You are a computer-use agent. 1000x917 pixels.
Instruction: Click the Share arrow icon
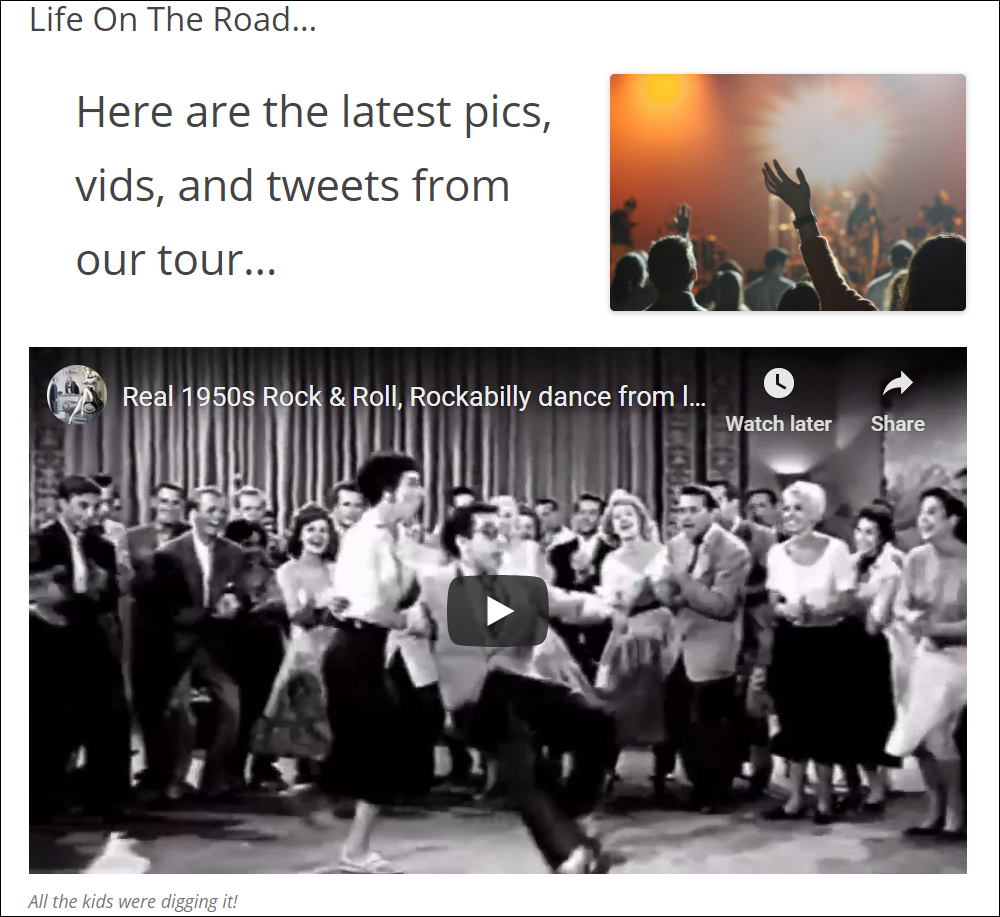[897, 383]
